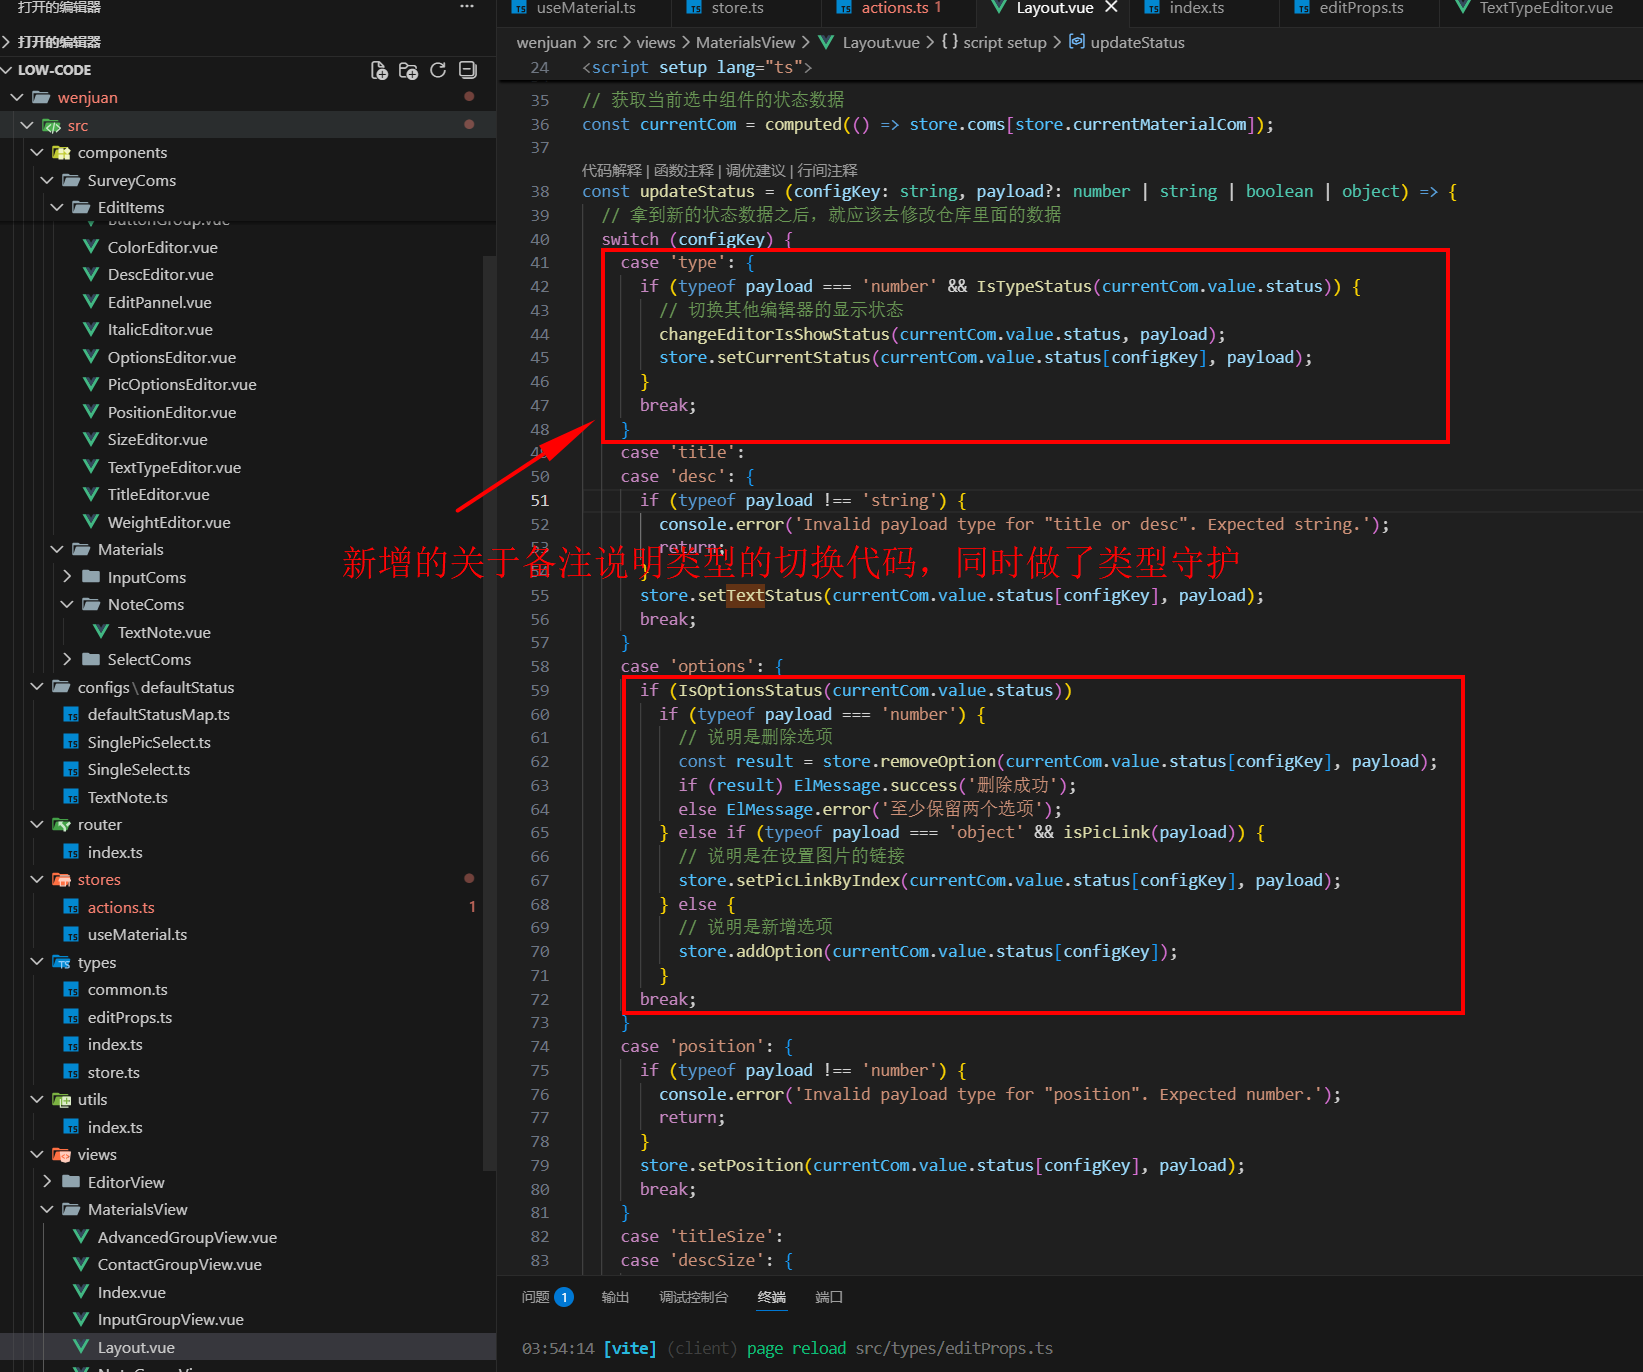1643x1372 pixels.
Task: Click 代码解释 code lens link
Action: [612, 170]
